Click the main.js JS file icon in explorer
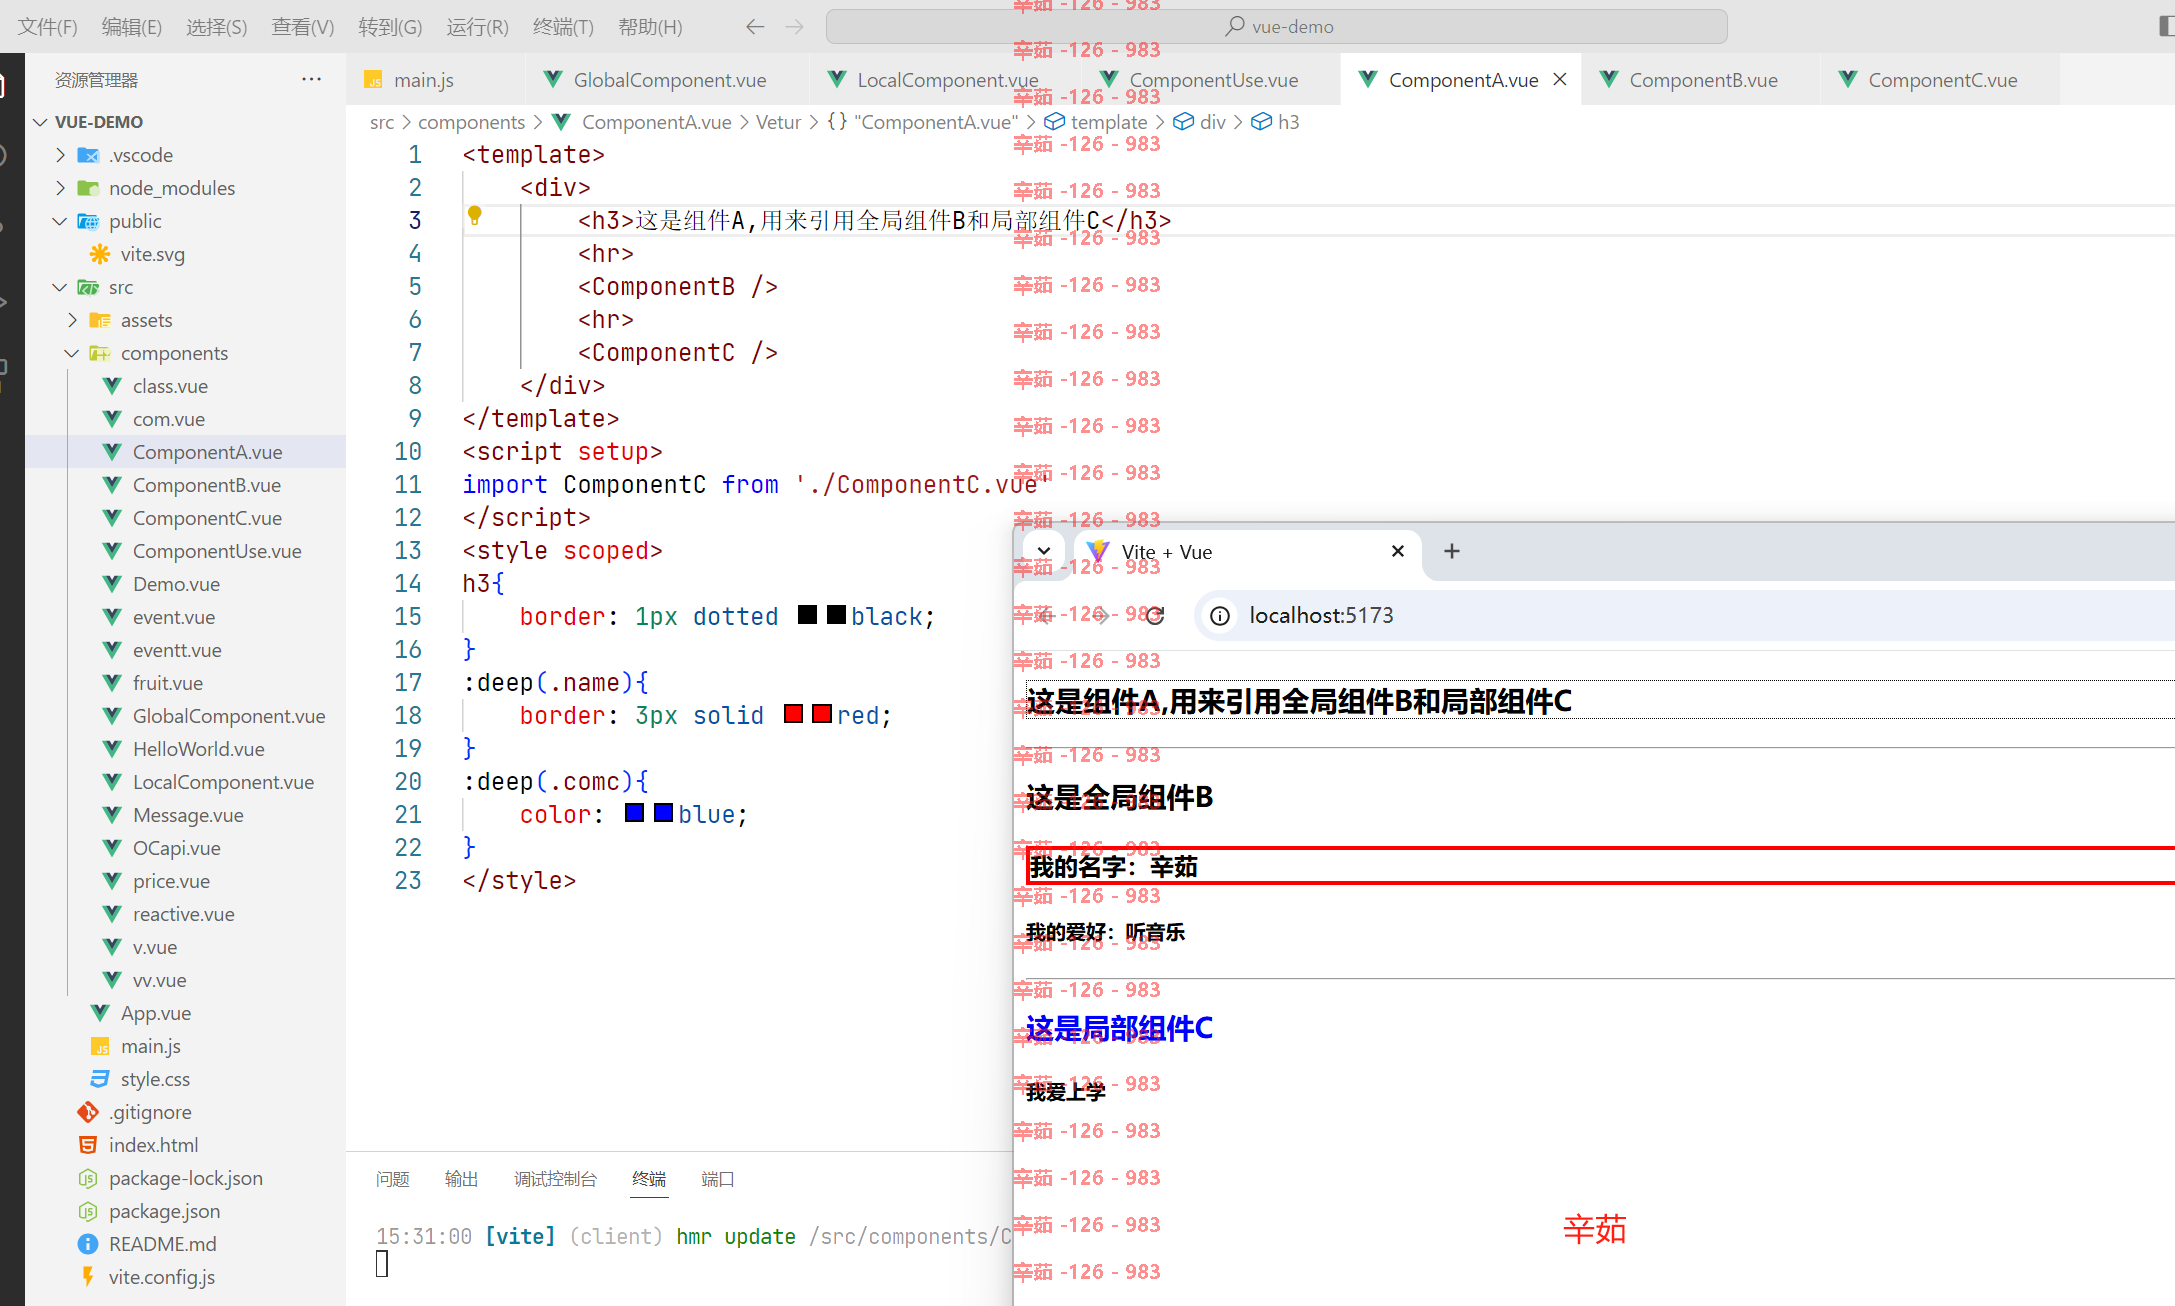Screen dimensions: 2175x1306 coord(100,1046)
